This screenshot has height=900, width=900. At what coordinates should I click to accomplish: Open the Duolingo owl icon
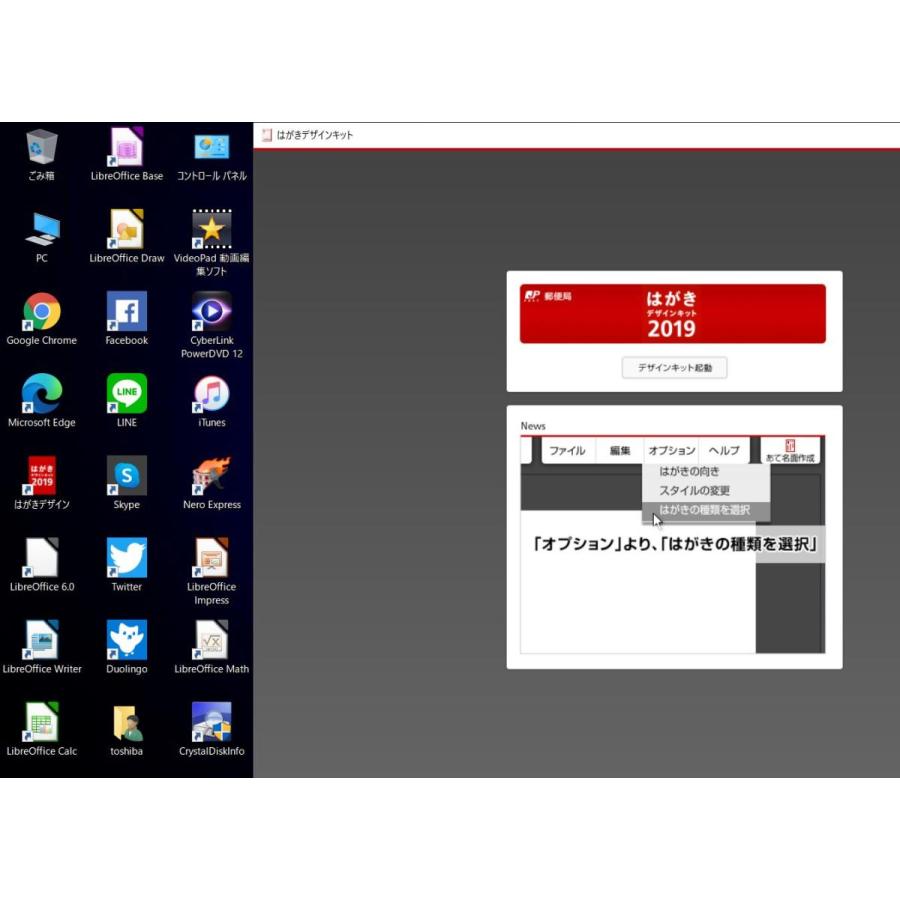(126, 641)
